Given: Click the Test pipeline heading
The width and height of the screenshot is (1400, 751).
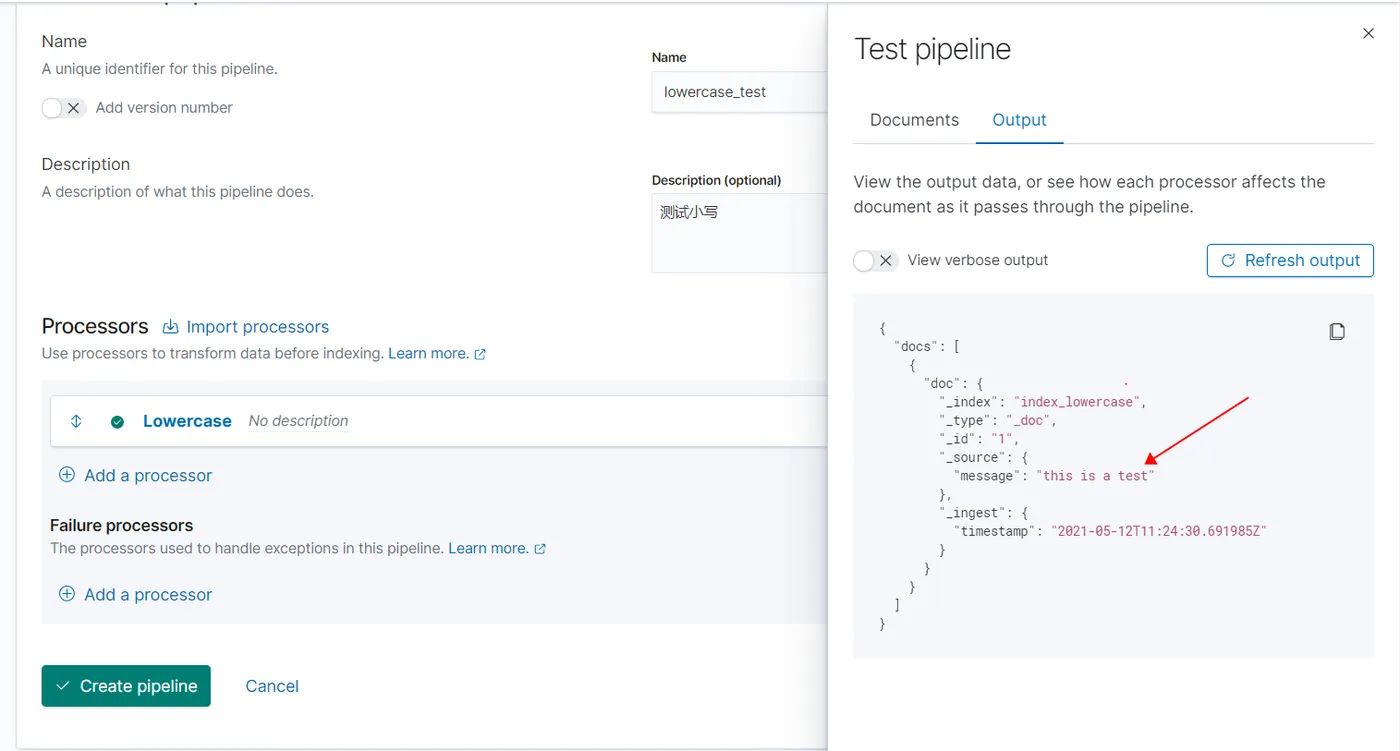Looking at the screenshot, I should tap(932, 49).
